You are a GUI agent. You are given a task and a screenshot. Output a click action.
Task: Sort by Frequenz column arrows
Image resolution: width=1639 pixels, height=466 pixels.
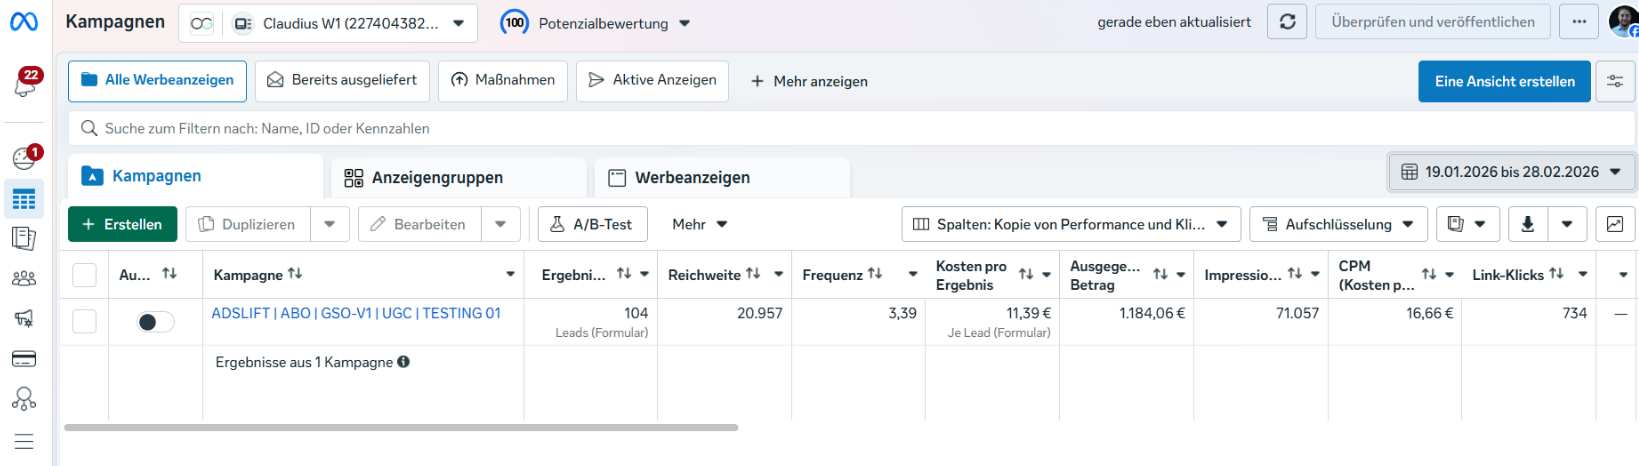[x=875, y=273]
